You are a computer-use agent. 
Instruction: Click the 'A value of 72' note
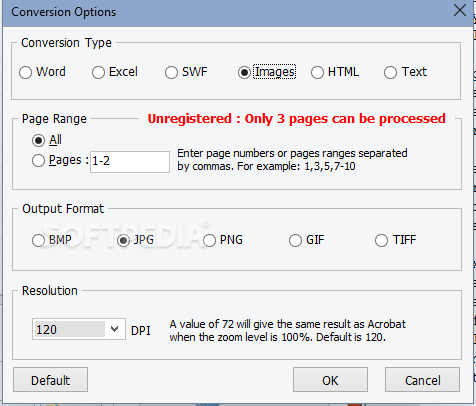coord(288,331)
